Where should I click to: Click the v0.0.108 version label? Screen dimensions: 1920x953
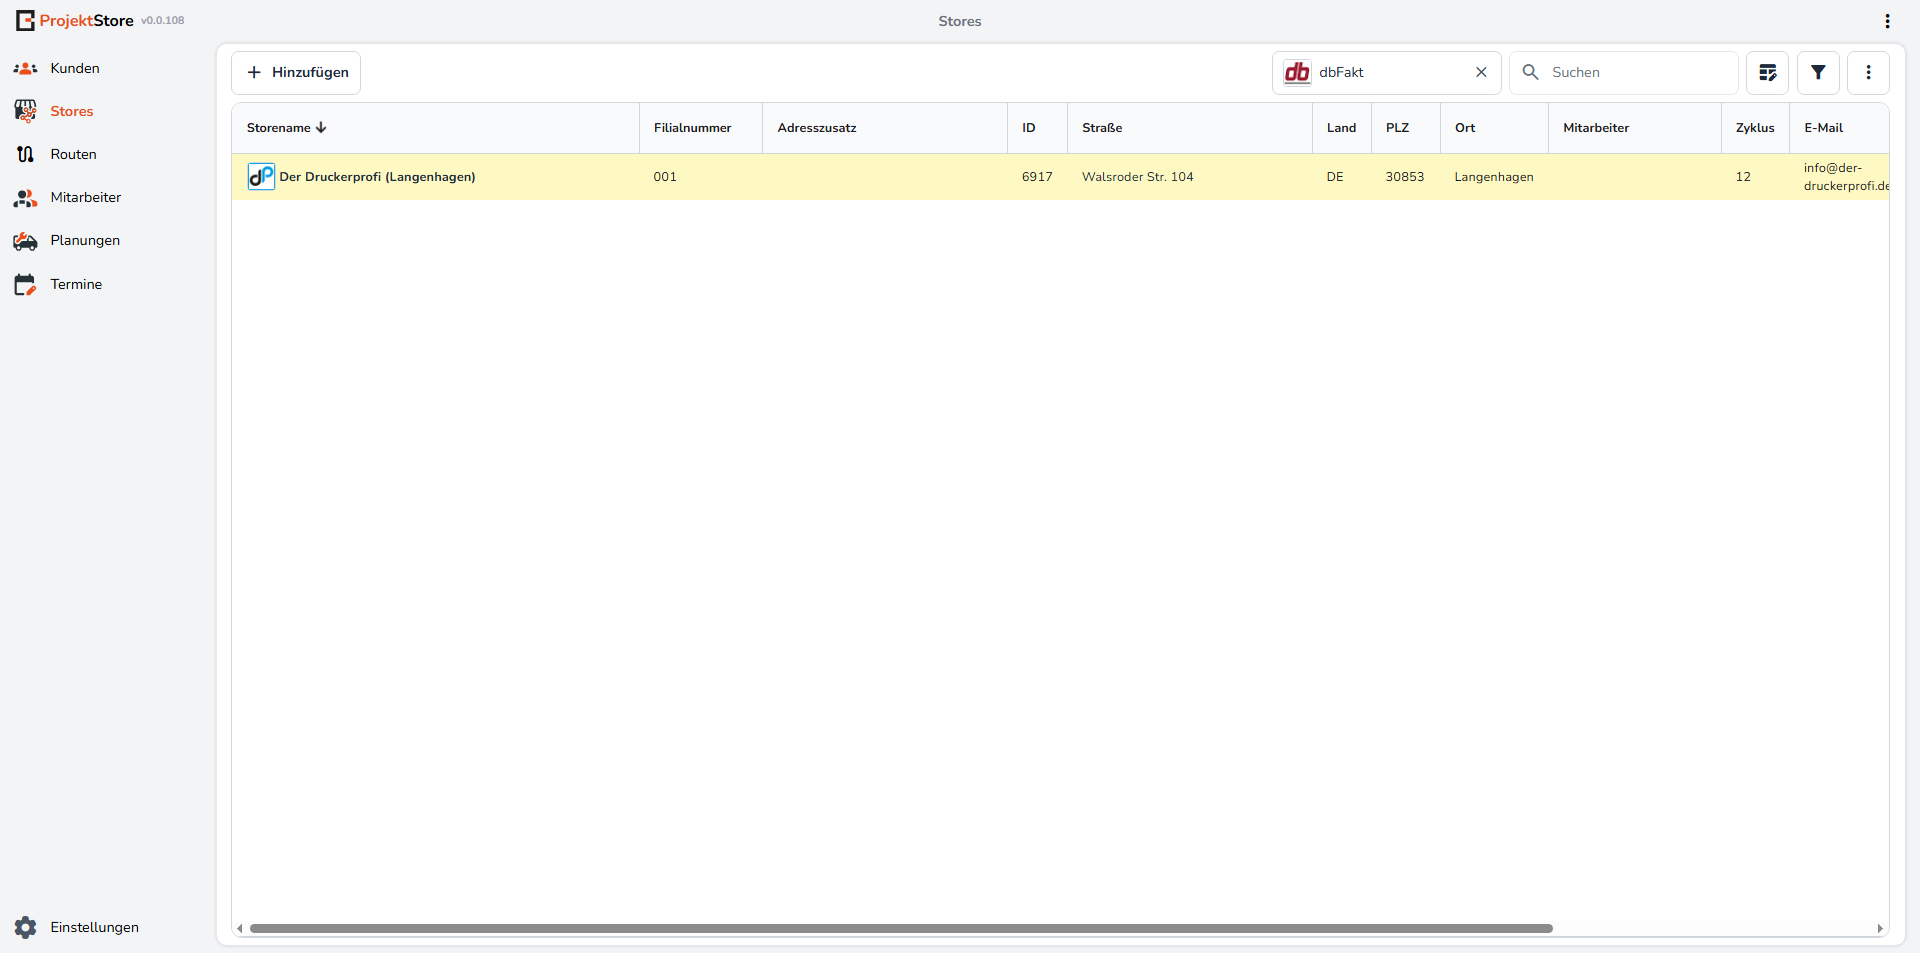coord(162,20)
